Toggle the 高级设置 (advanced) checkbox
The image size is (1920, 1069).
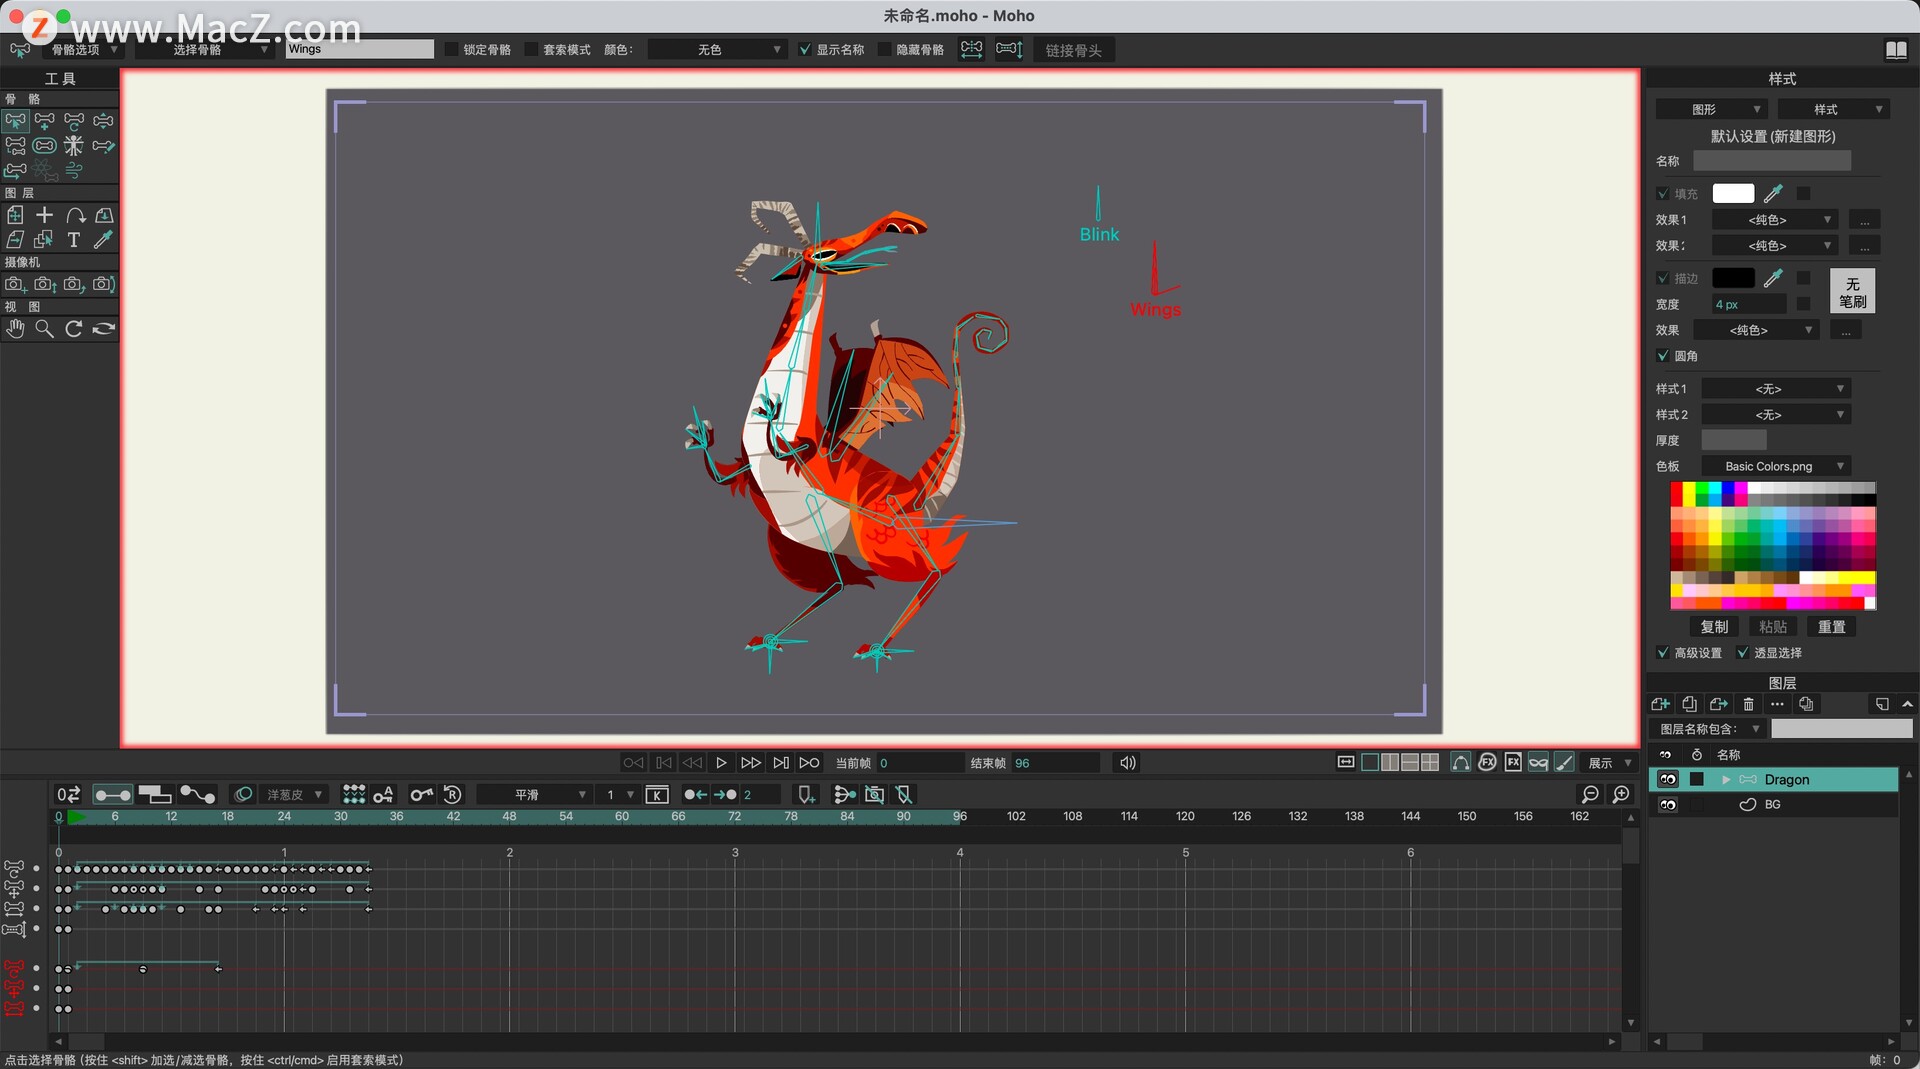tap(1663, 653)
